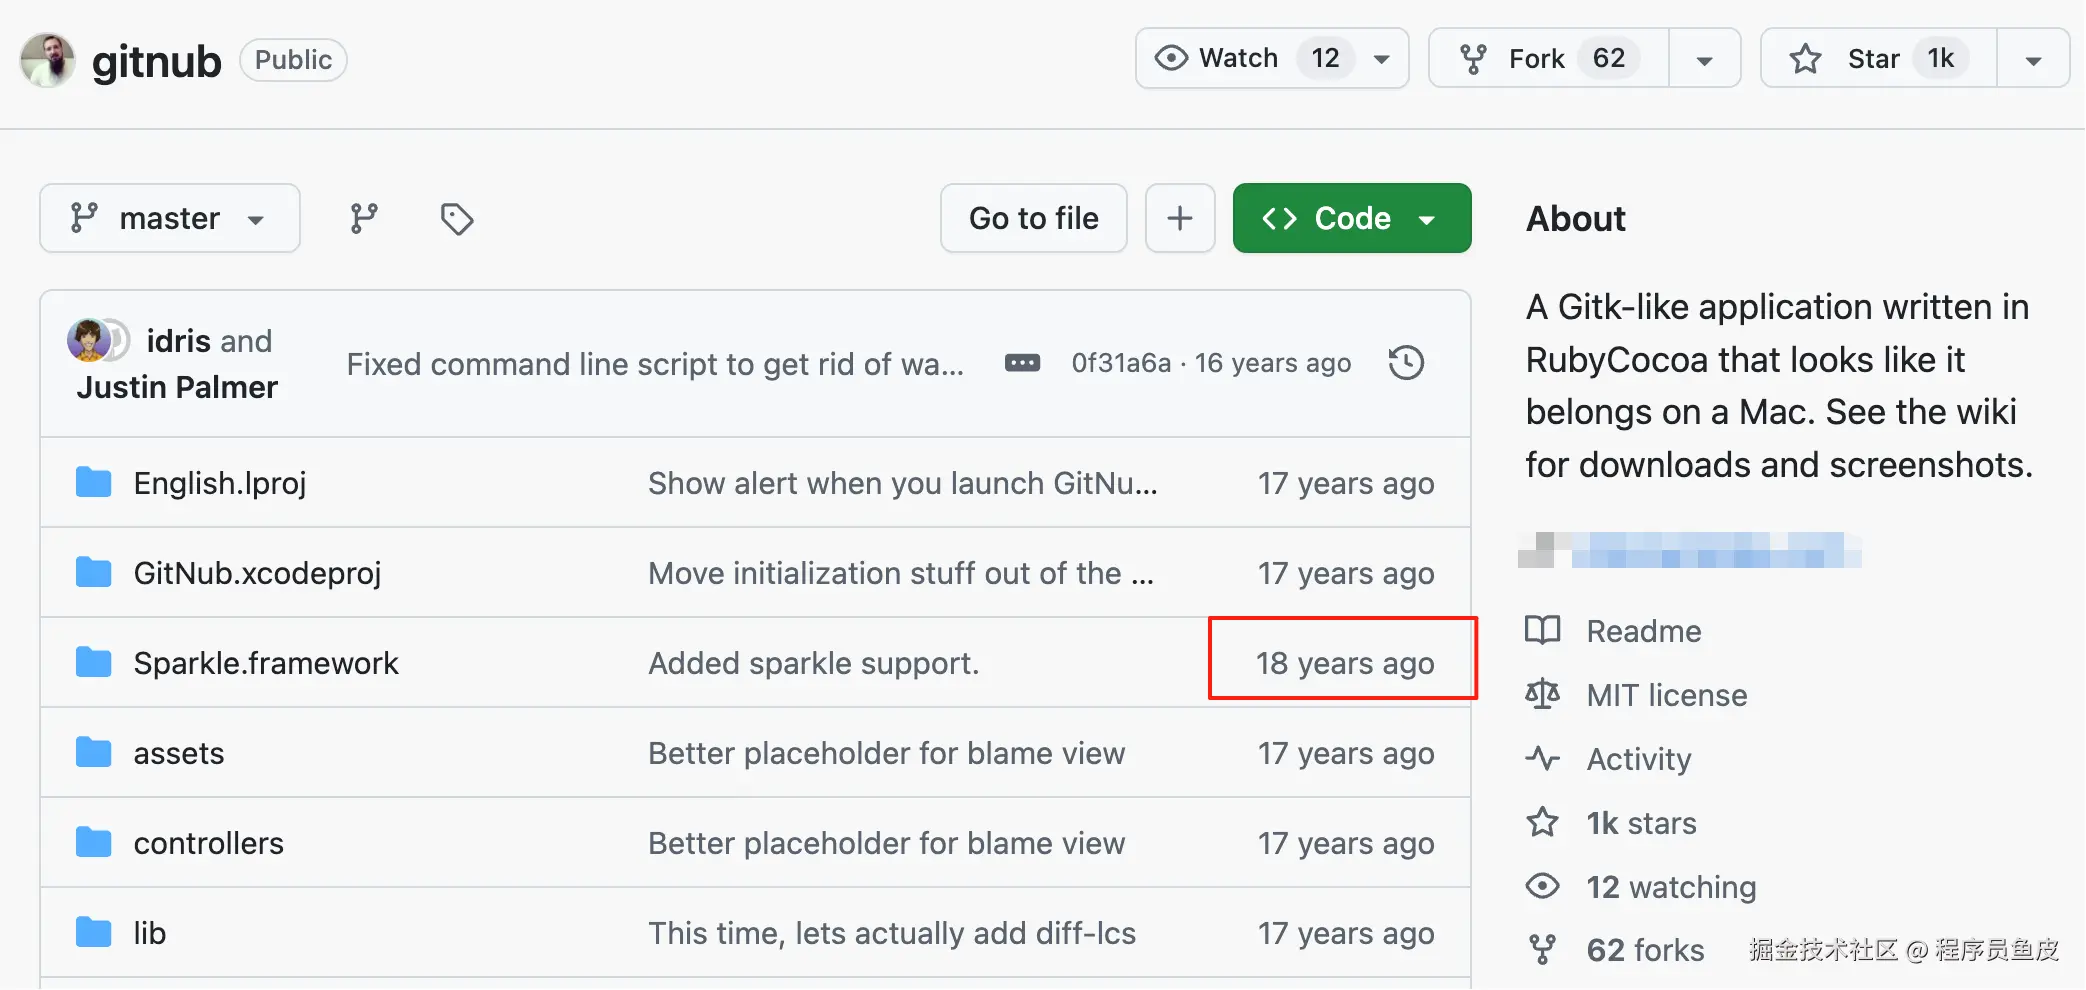Open the controllers folder
Screen dimensions: 2086x990
(x=208, y=843)
